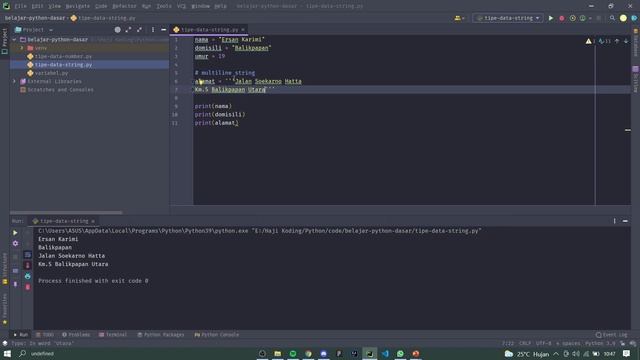Click CRLF line separator in status bar
Viewport: 640px width, 360px height.
524,344
